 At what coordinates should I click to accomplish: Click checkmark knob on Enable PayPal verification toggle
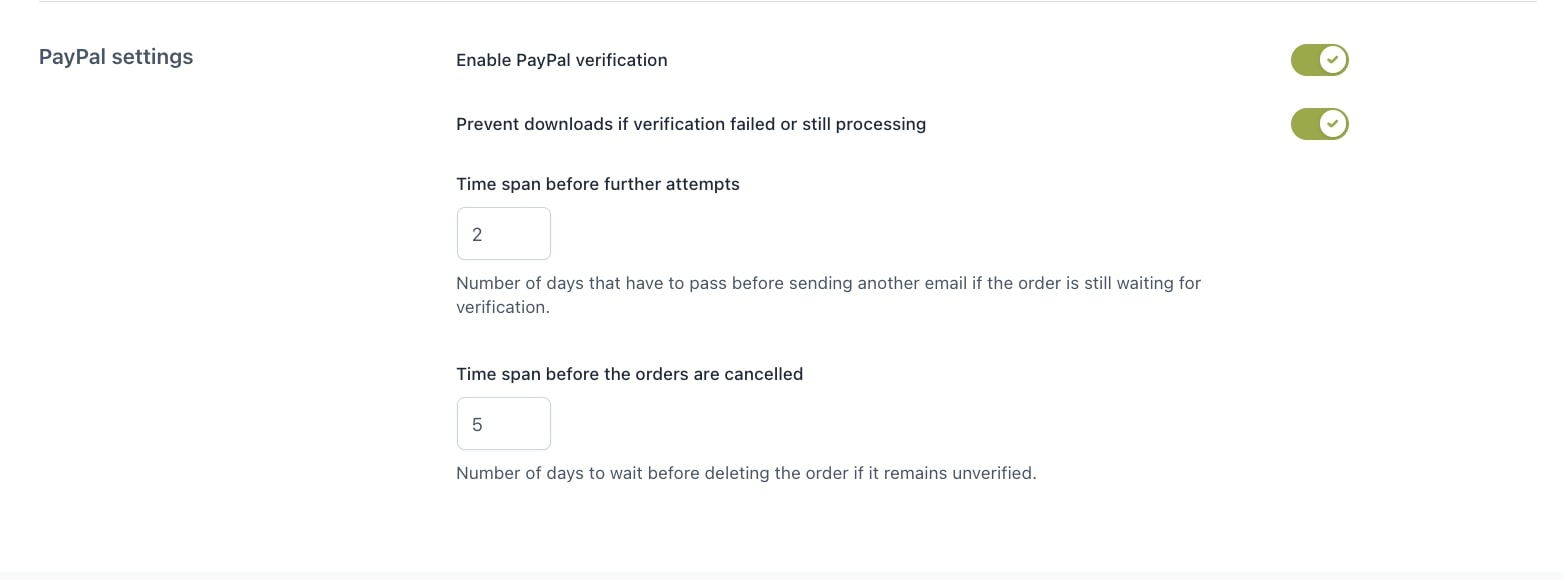1332,60
